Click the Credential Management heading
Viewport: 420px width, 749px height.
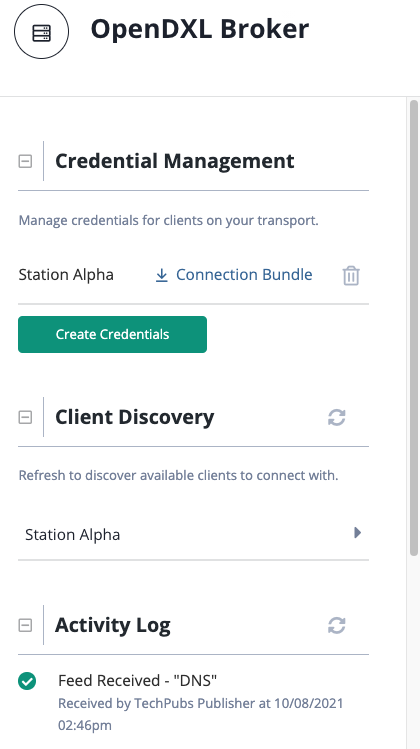pos(175,161)
